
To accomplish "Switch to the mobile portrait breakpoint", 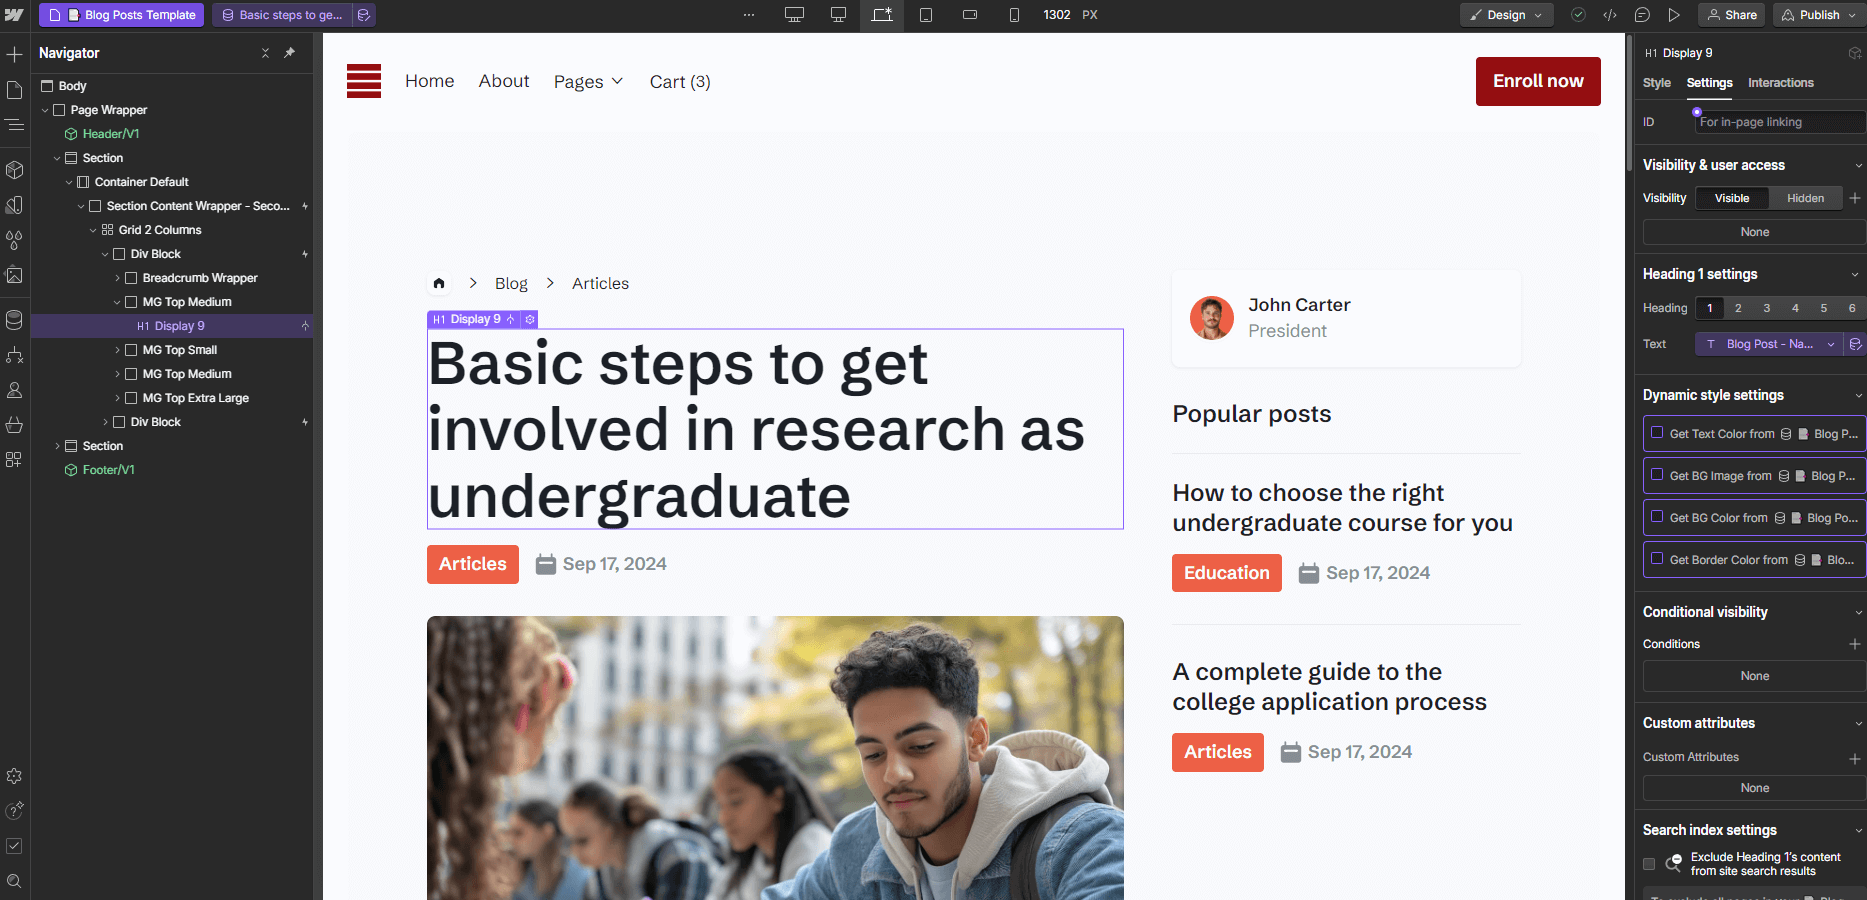I will (x=1014, y=15).
